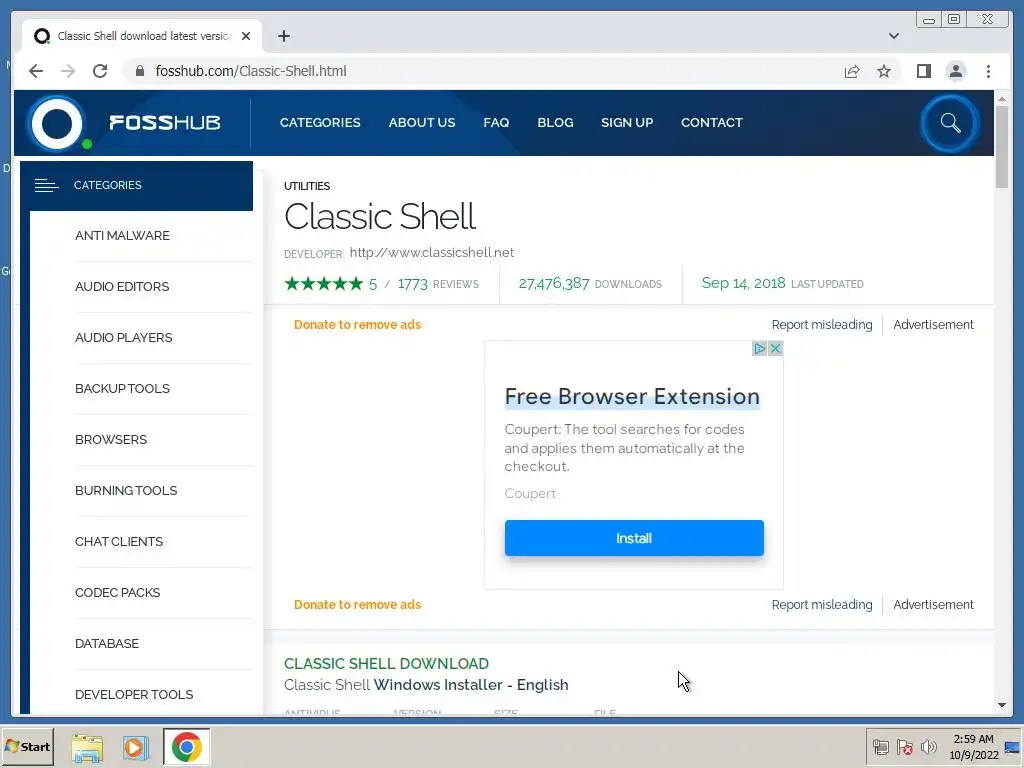Open the Chrome side panel icon
The width and height of the screenshot is (1024, 768).
(923, 71)
